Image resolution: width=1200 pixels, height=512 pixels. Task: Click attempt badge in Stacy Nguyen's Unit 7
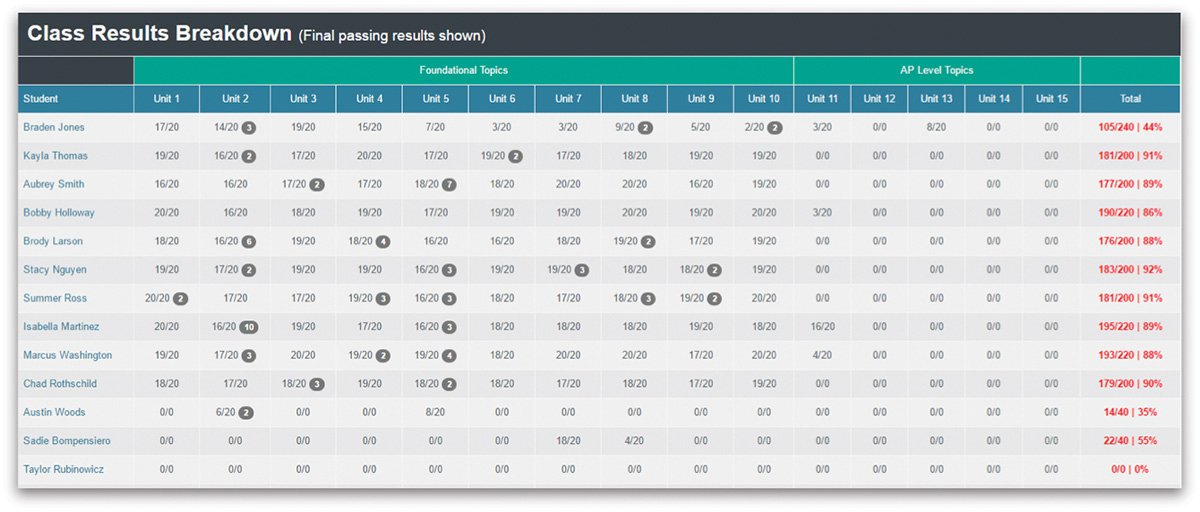(x=582, y=270)
